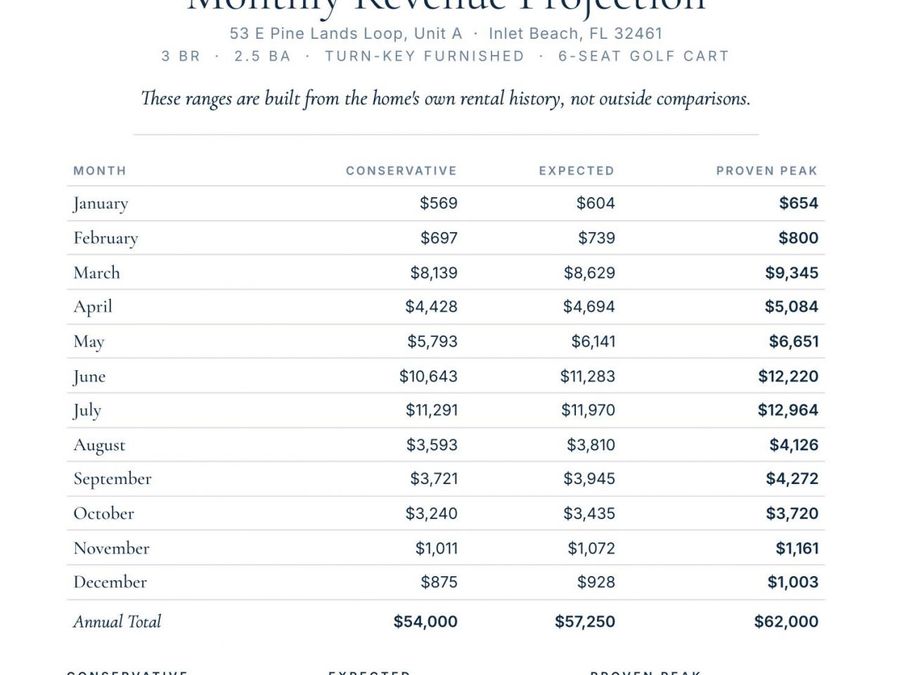Select the PROVEN PEAK column header

(x=767, y=170)
